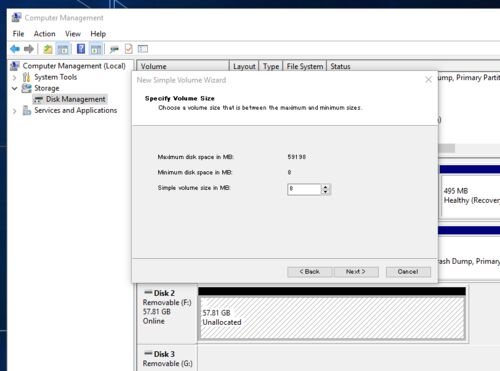Collapse the Storage tree node
Screen dimensions: 500x371
14,88
